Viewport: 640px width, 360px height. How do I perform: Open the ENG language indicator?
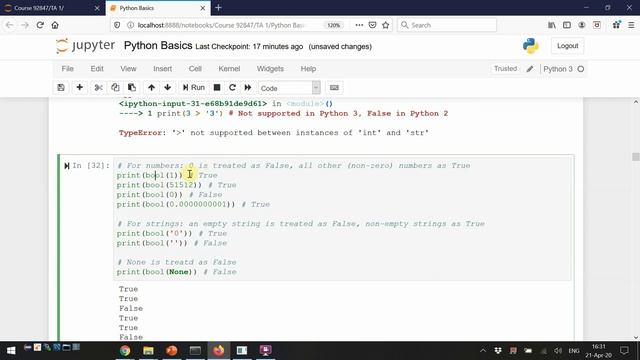click(x=574, y=351)
